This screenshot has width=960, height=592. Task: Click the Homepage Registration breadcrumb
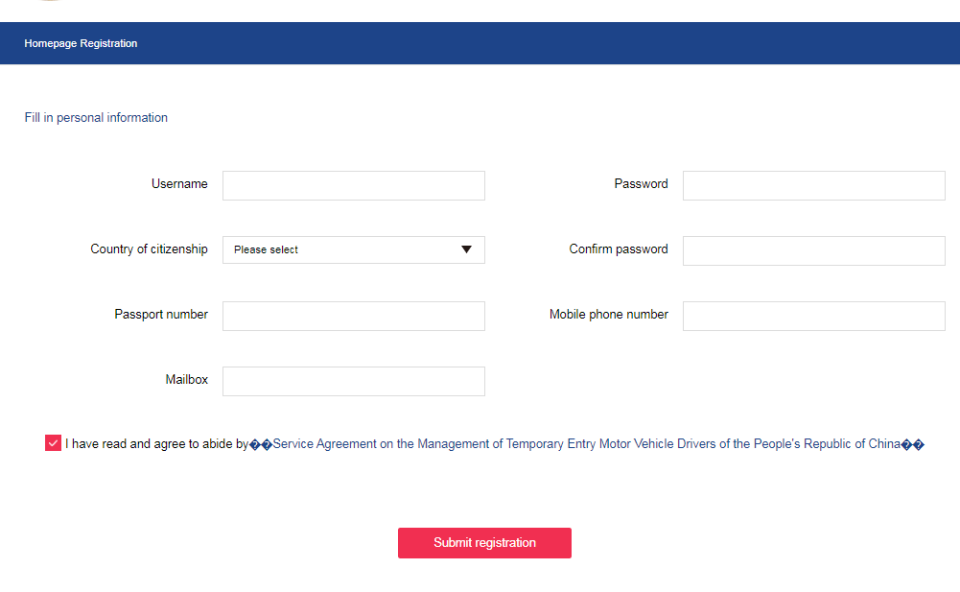81,44
